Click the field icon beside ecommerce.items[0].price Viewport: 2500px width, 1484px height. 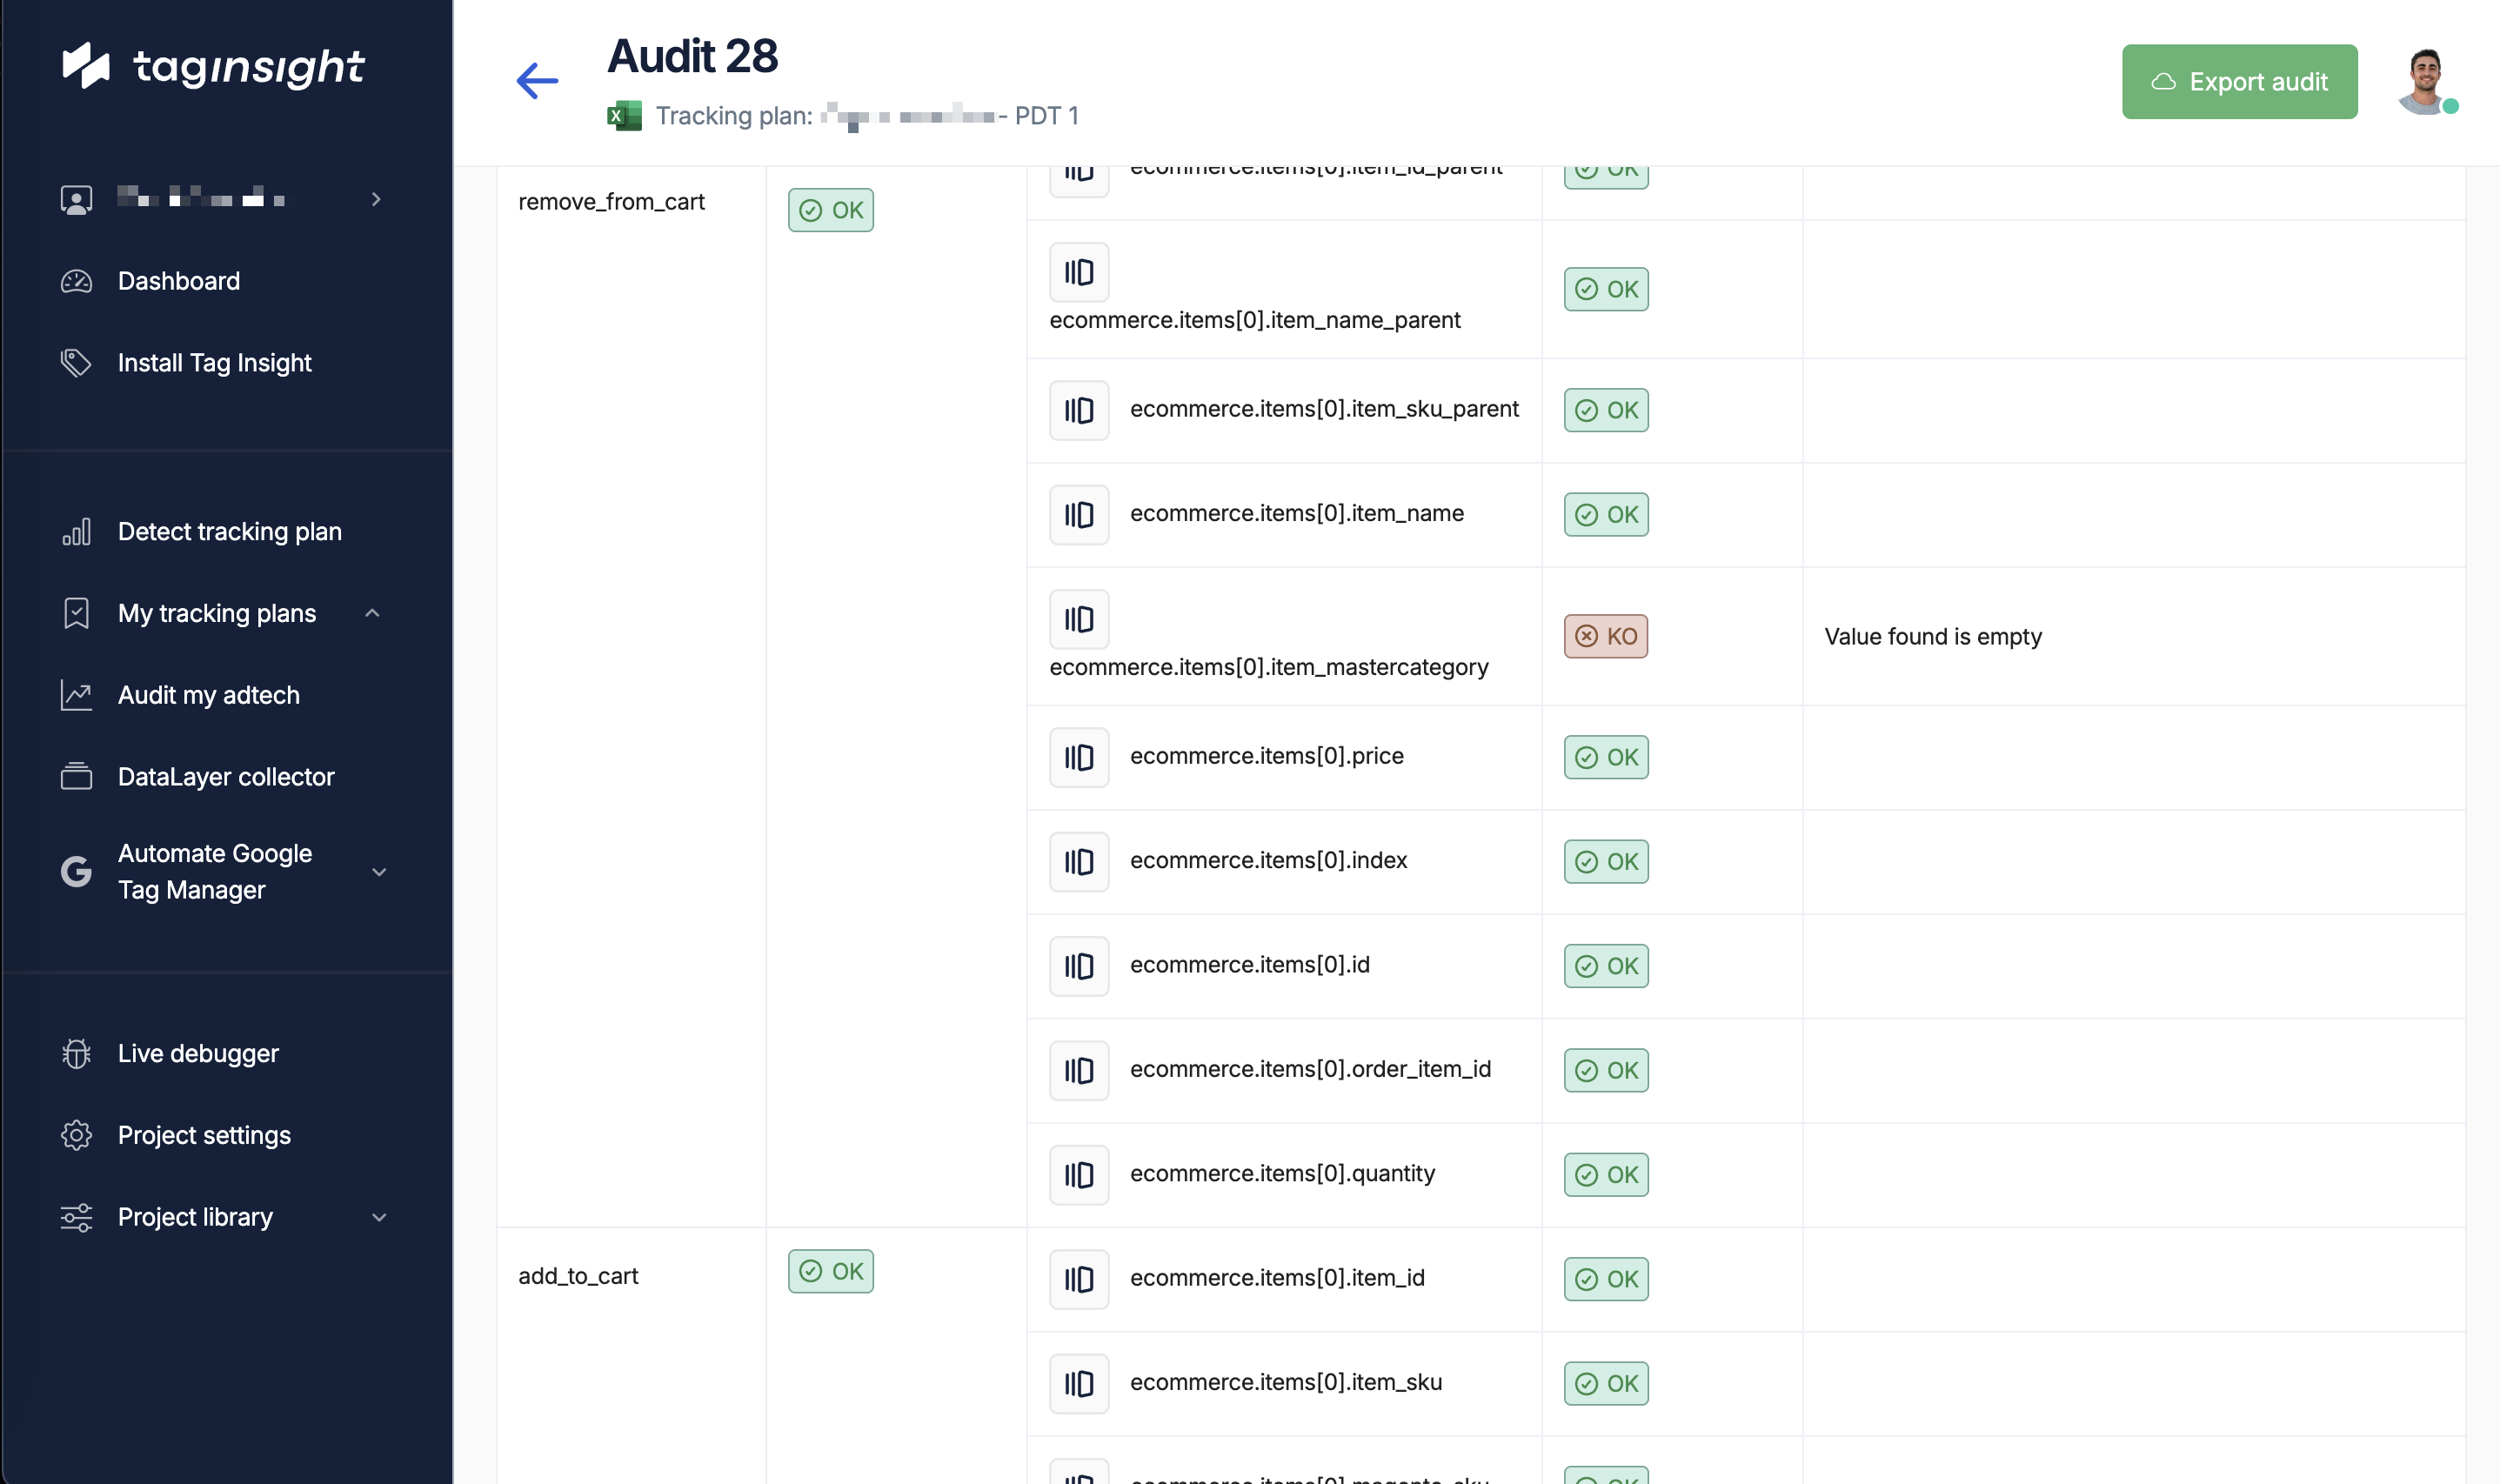[x=1078, y=757]
